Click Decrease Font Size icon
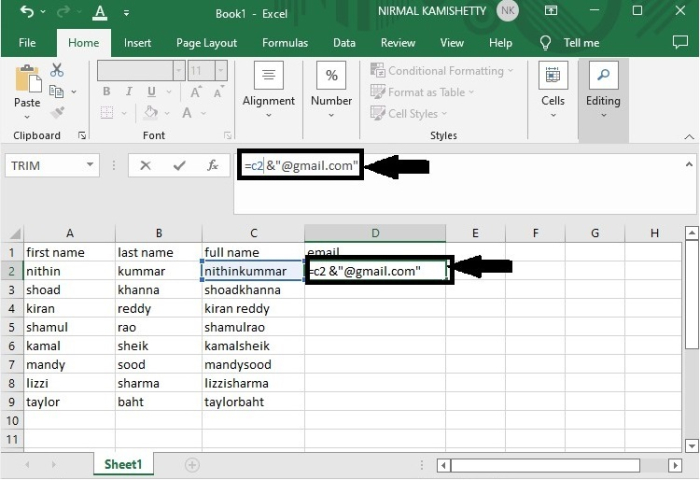The height and width of the screenshot is (480, 700). 219,92
